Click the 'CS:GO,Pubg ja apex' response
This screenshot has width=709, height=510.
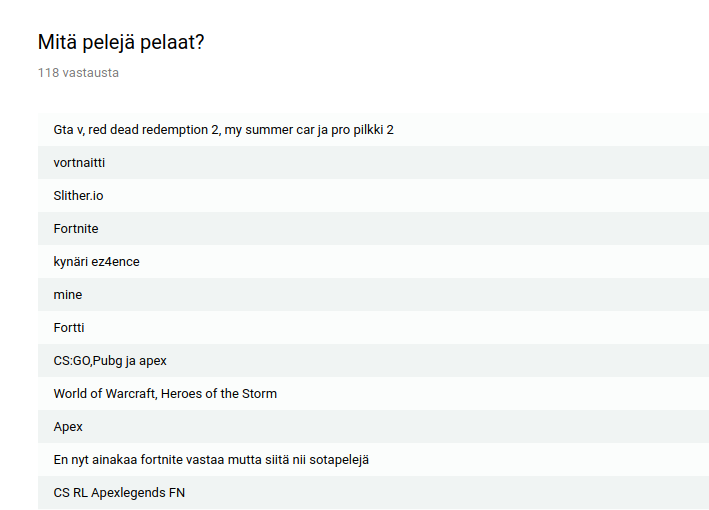click(x=110, y=361)
